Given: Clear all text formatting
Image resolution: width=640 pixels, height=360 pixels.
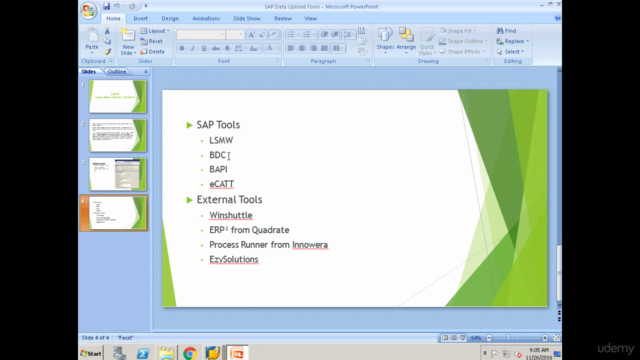Looking at the screenshot, I should click(x=274, y=35).
